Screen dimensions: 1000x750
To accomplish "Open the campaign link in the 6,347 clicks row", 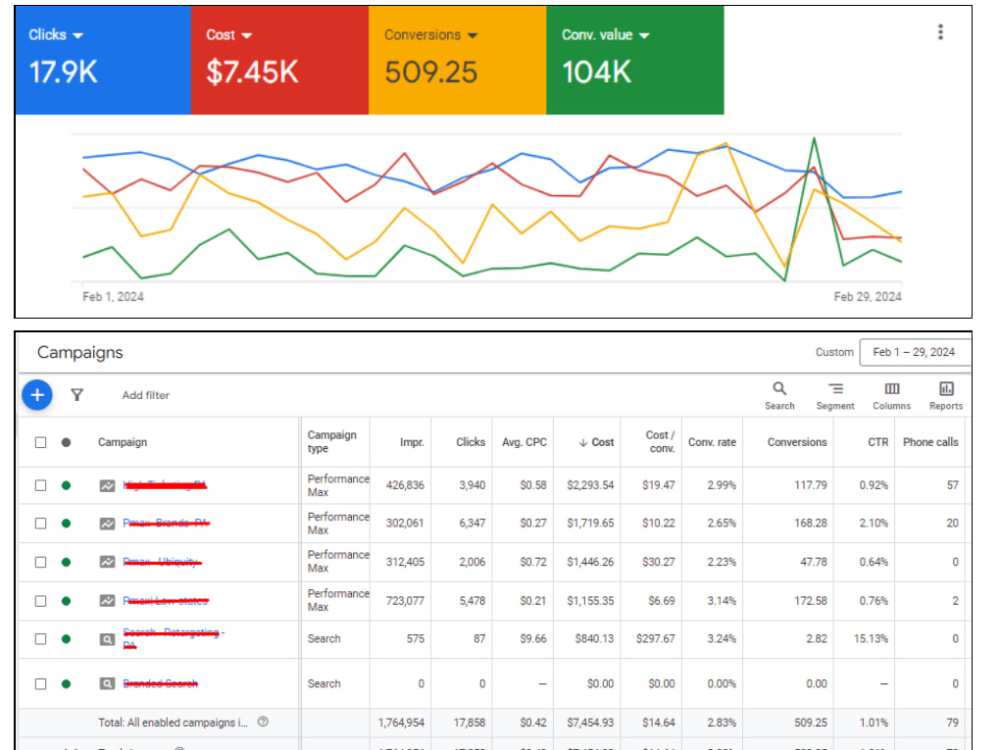I will coord(166,524).
